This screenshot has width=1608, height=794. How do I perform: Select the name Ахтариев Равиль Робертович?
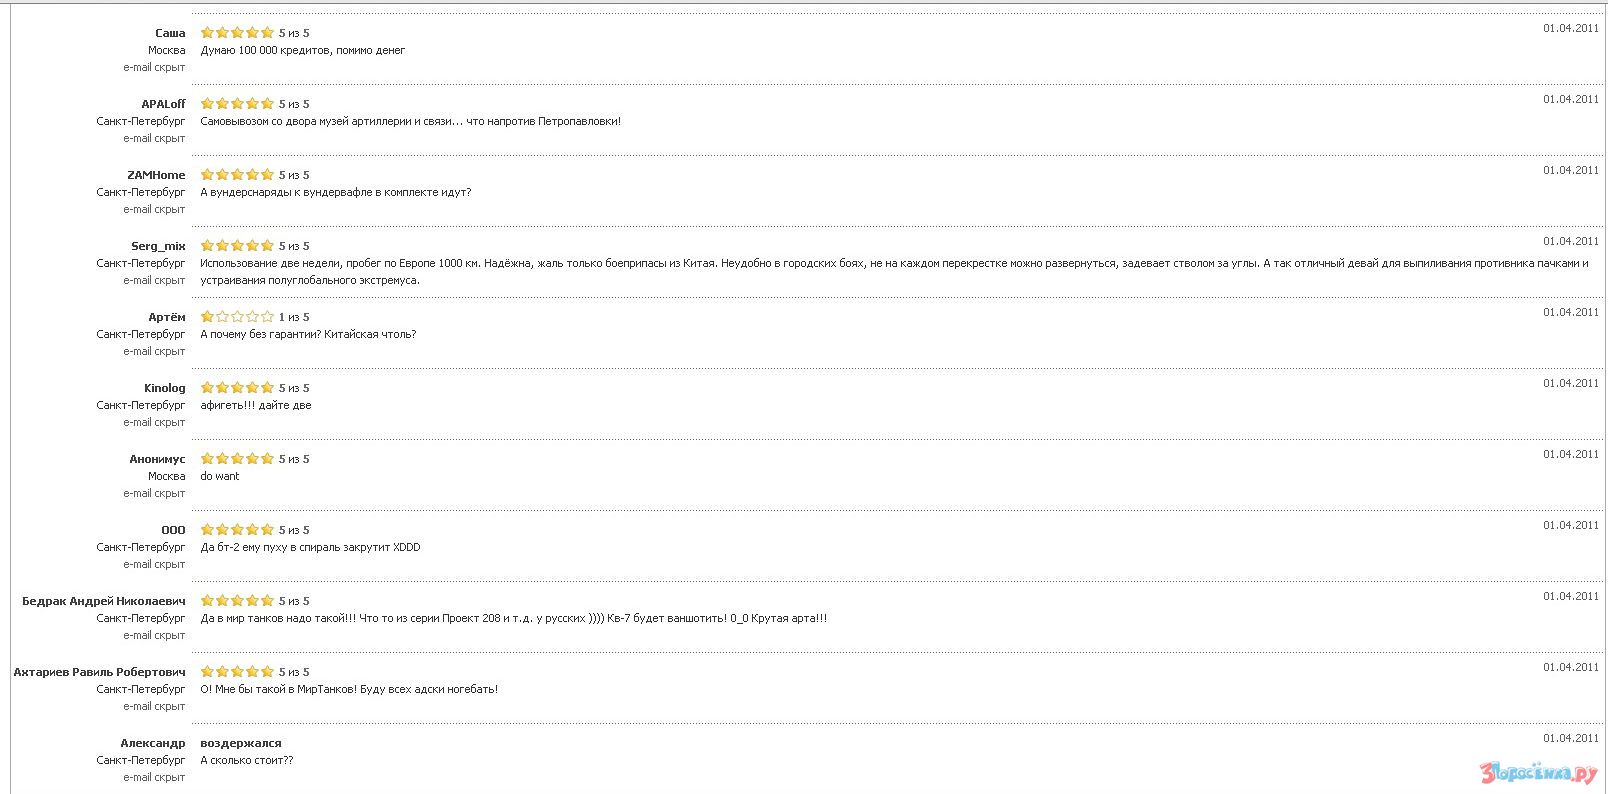point(99,672)
